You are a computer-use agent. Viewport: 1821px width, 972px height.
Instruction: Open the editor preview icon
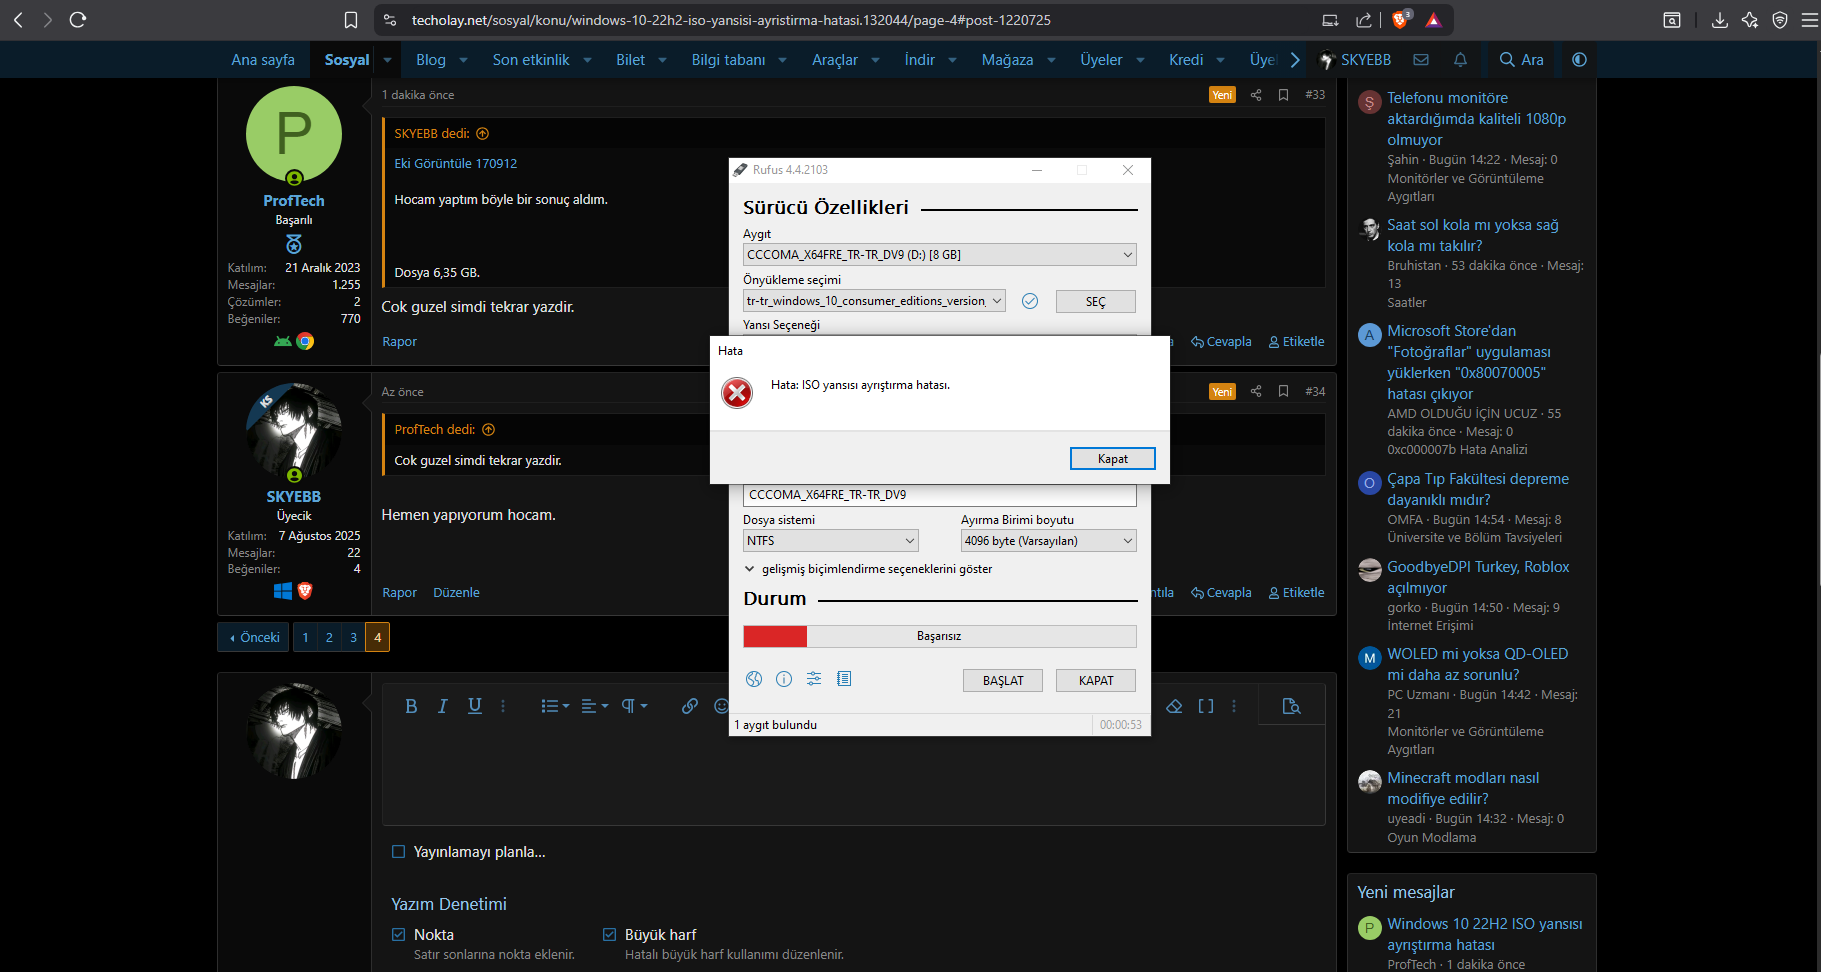point(1291,706)
